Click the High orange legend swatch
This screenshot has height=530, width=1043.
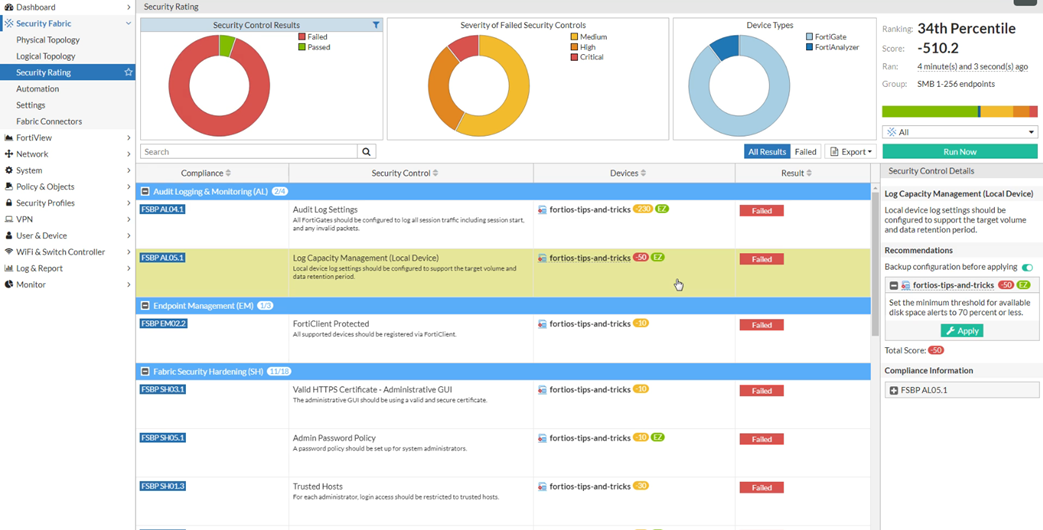pyautogui.click(x=574, y=47)
